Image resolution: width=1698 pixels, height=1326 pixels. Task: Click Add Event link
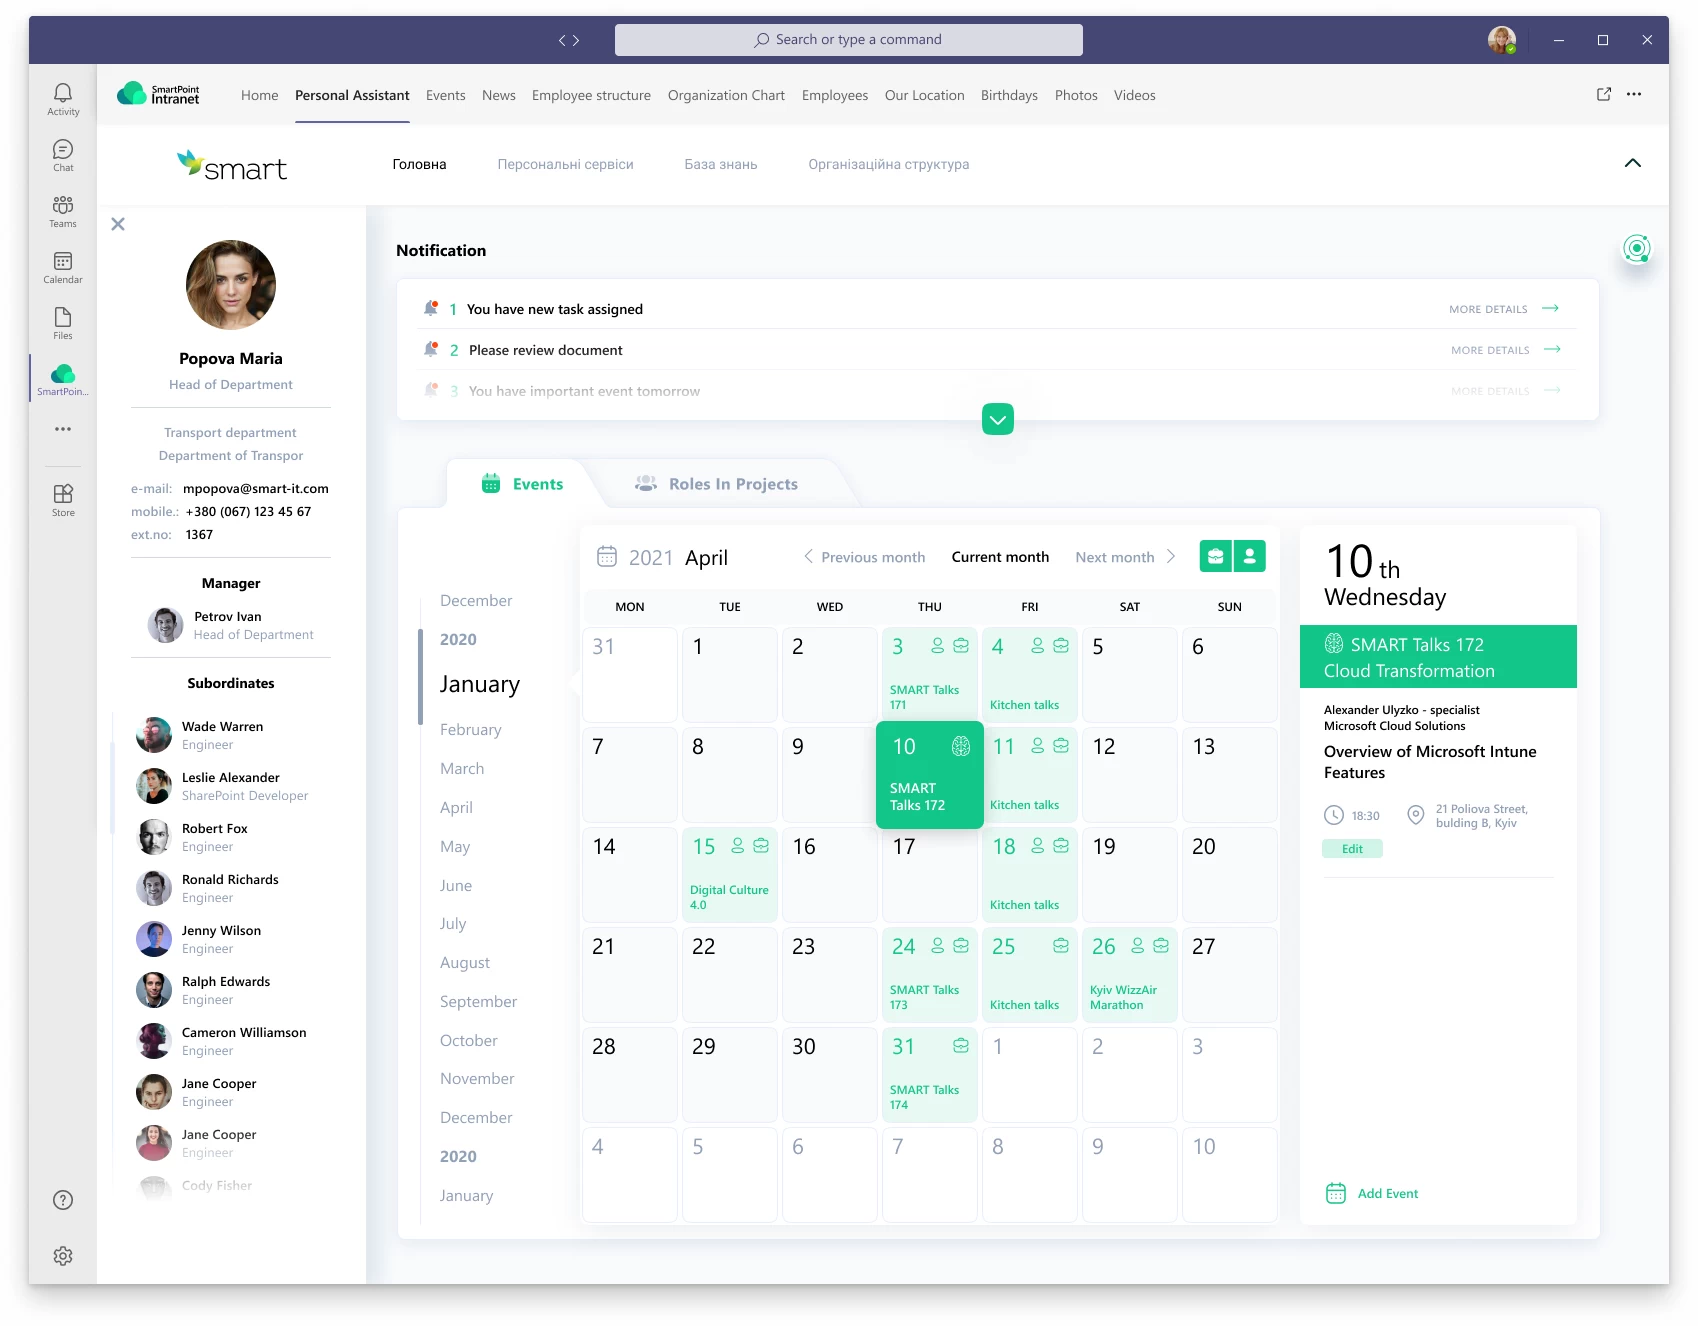1387,1193
